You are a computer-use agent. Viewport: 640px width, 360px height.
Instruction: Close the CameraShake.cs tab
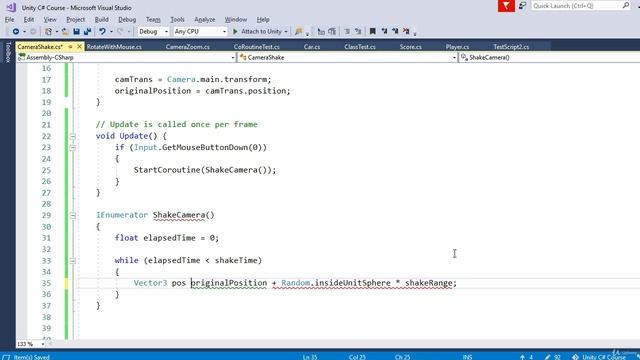point(80,47)
